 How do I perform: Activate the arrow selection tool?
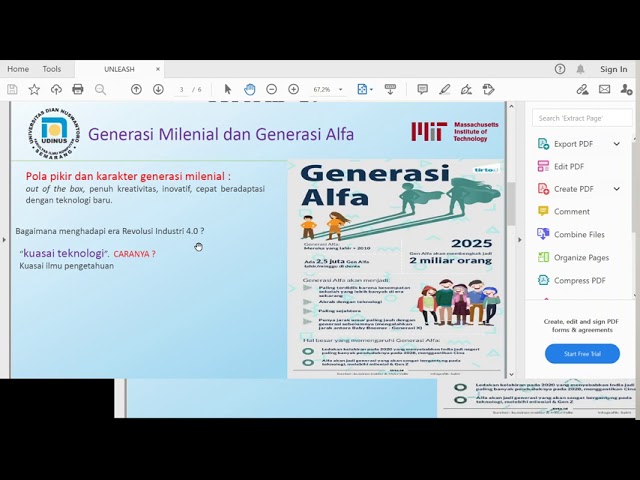[x=228, y=89]
